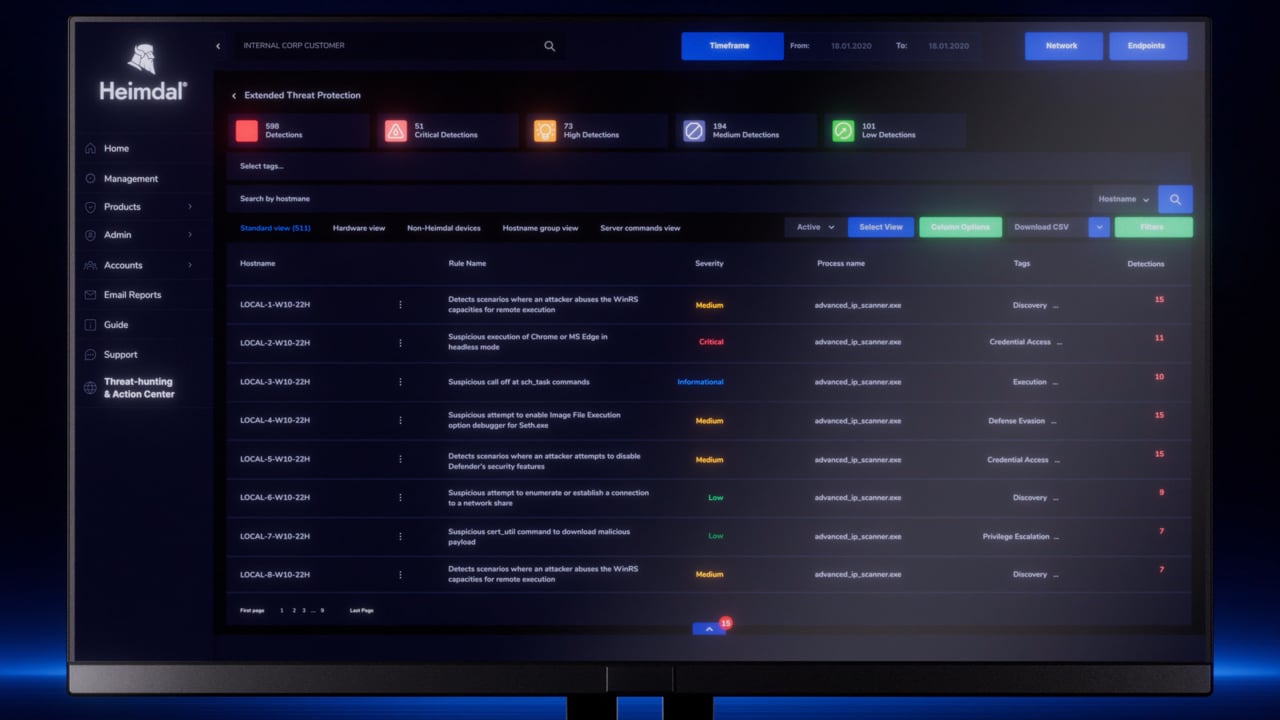
Task: Click the Support chat icon
Action: tap(90, 355)
